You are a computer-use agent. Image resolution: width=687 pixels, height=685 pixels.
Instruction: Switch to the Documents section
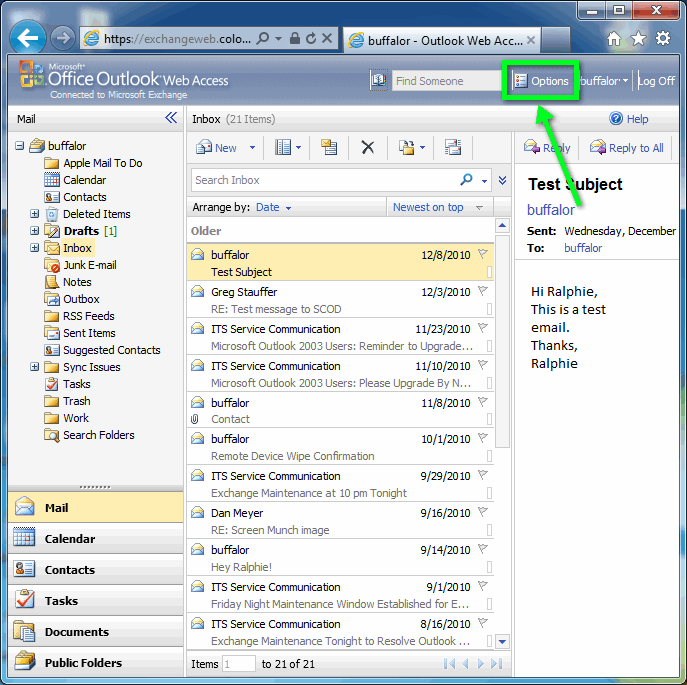pos(96,632)
